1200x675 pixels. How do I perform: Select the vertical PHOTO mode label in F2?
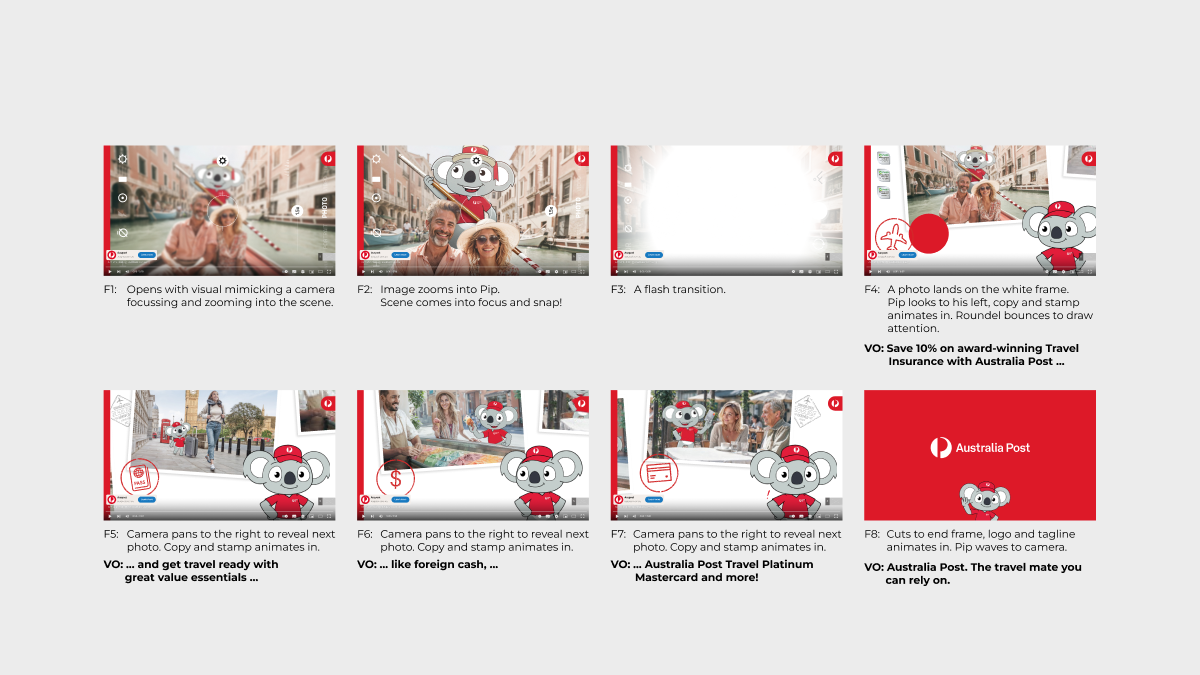point(577,207)
